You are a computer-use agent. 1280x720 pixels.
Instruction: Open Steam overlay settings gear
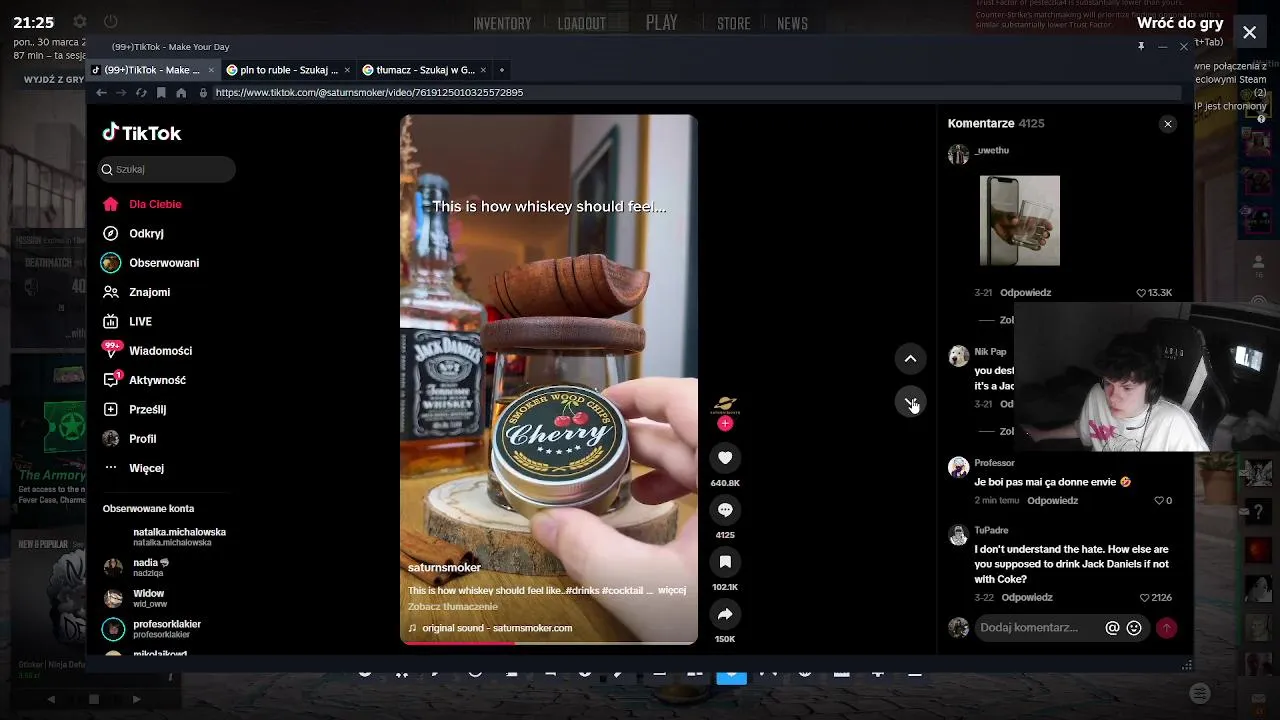click(x=80, y=22)
